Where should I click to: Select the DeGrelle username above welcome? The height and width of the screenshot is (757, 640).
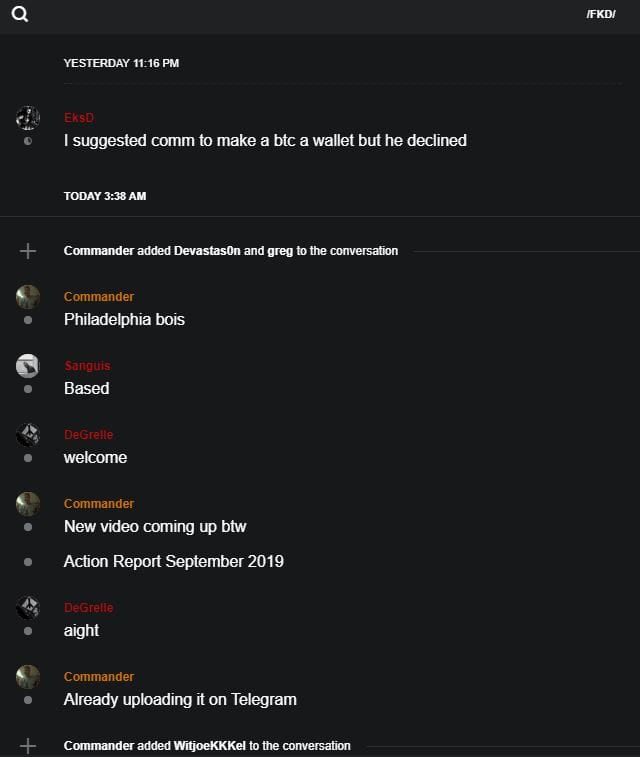pos(89,435)
